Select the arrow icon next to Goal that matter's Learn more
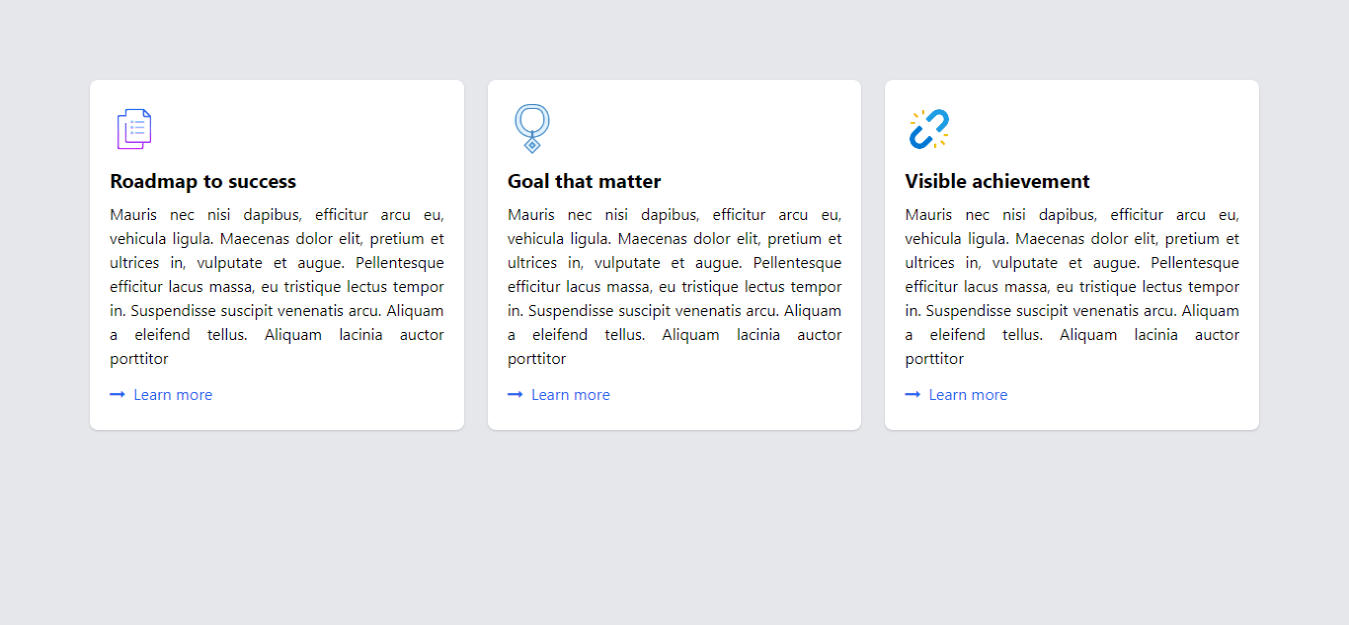Screen dimensions: 1349x625 coord(515,394)
